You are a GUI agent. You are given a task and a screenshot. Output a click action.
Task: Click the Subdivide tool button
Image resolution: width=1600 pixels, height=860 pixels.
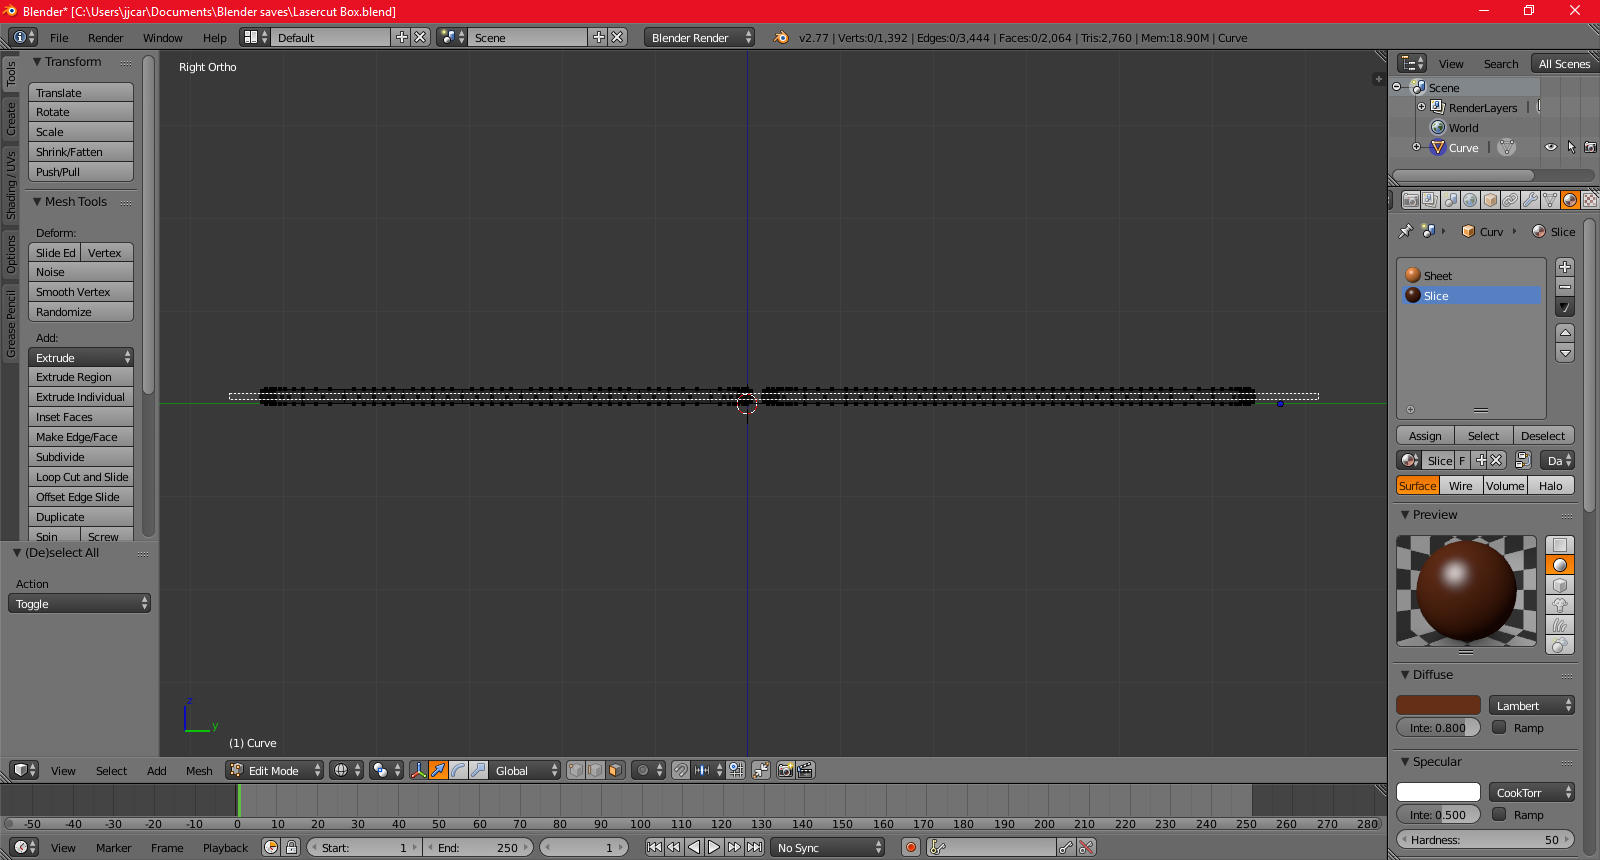[81, 456]
